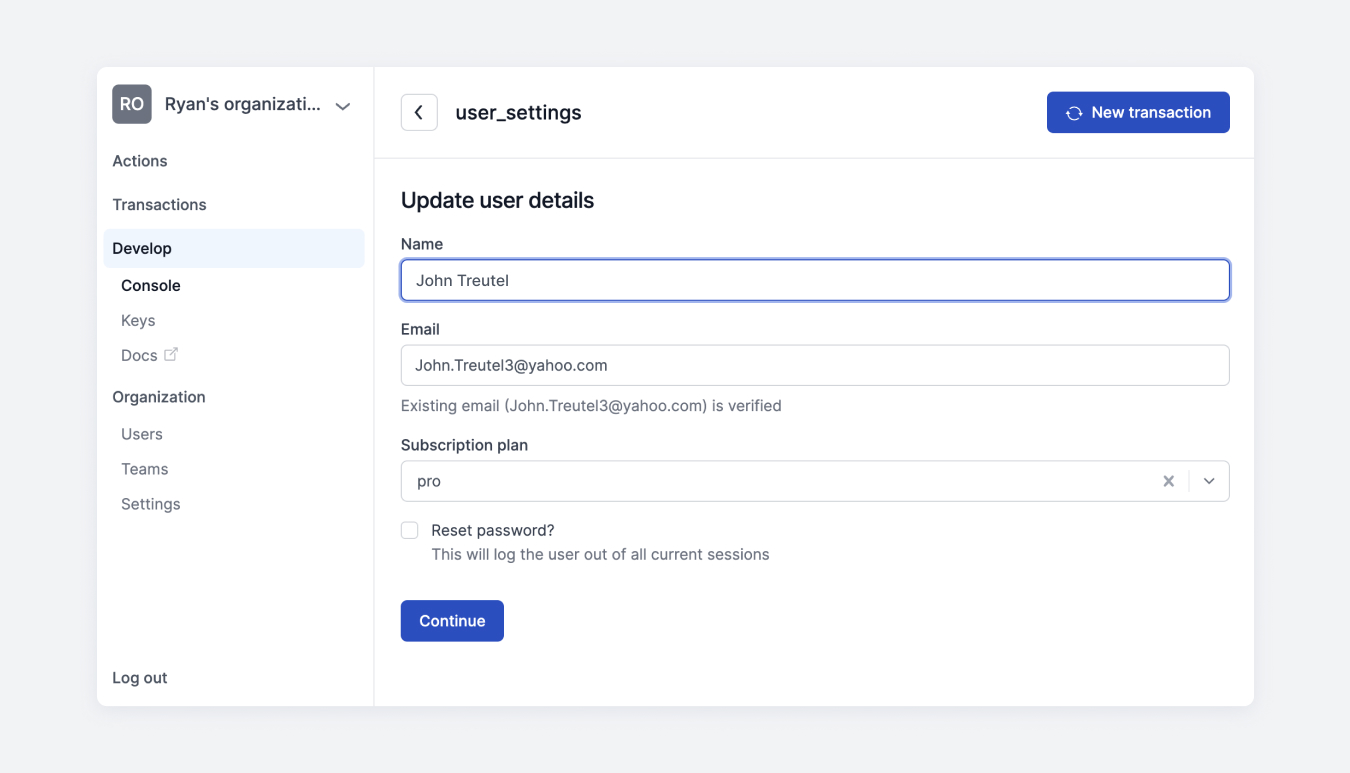This screenshot has height=773, width=1350.
Task: Clear the subscription plan with the X icon
Action: point(1168,481)
